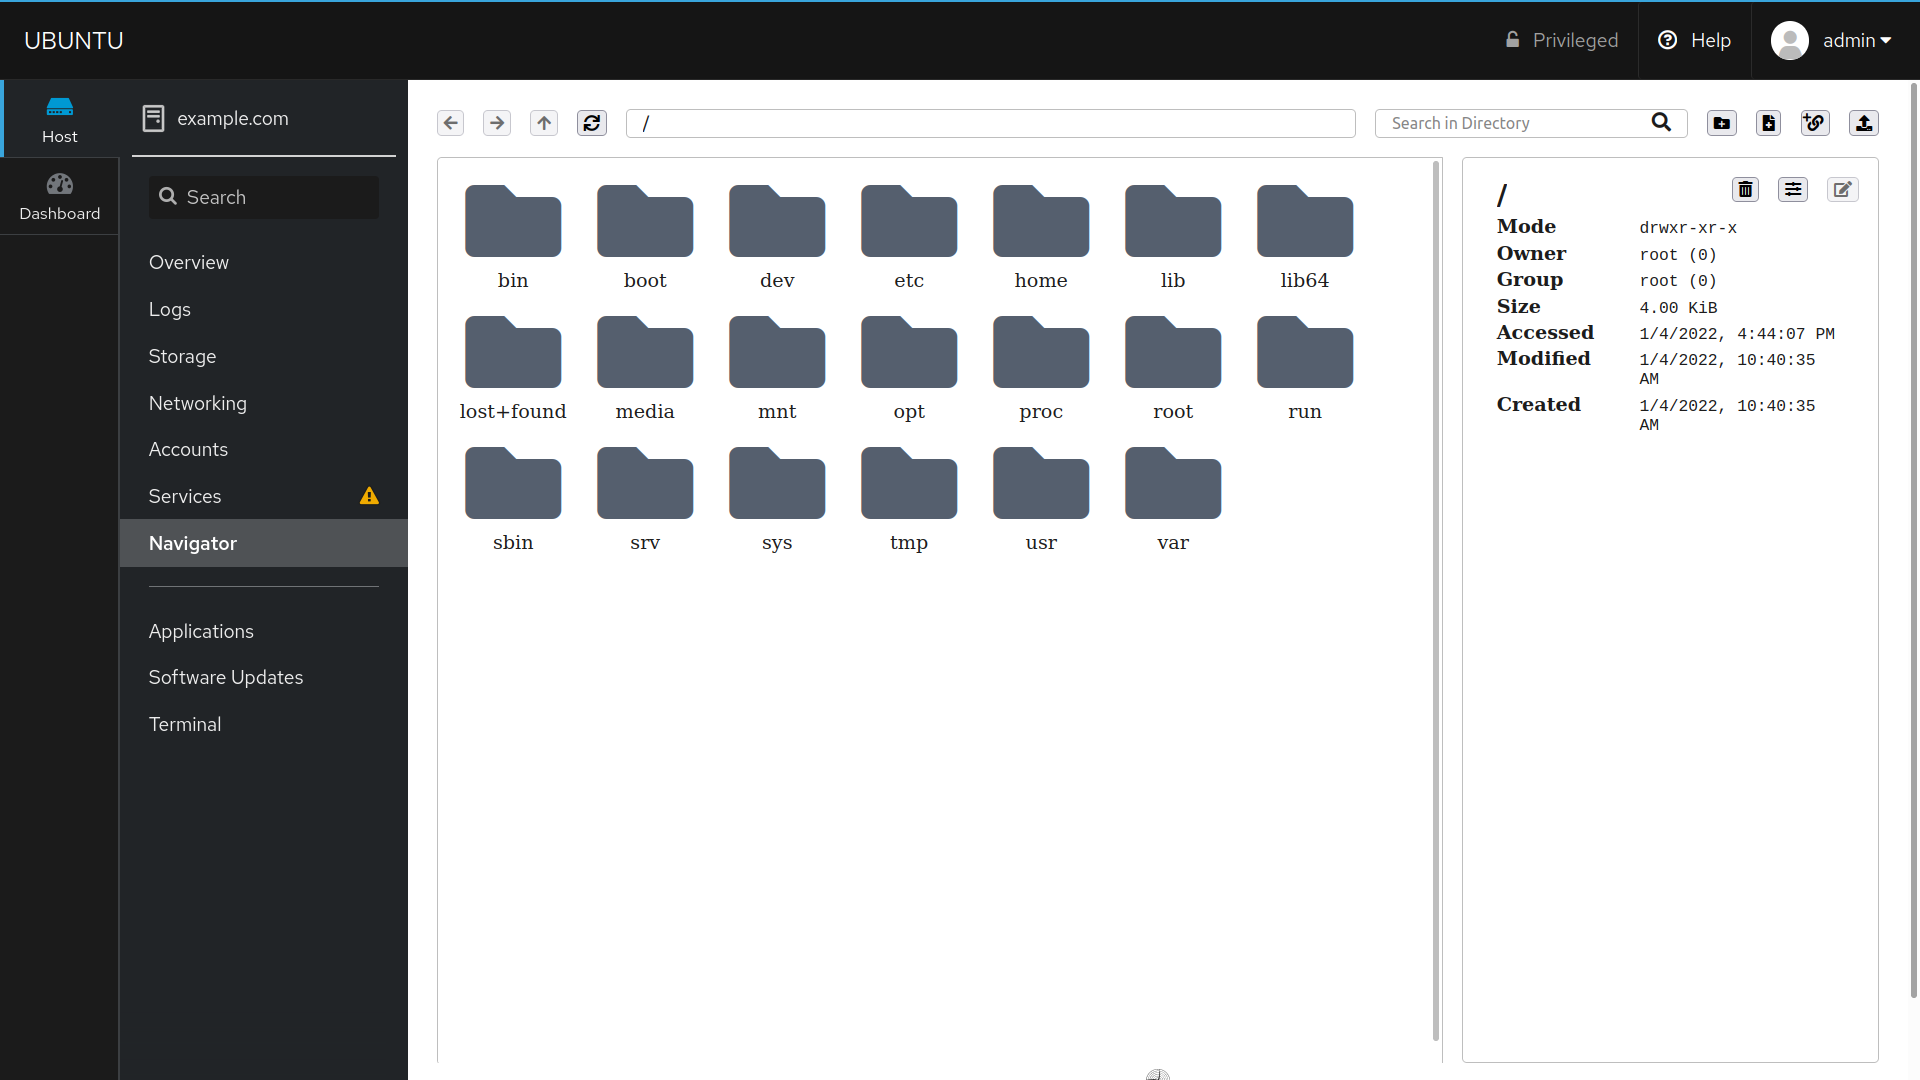Open the Services page with the warning badge
The image size is (1920, 1080).
(x=185, y=496)
